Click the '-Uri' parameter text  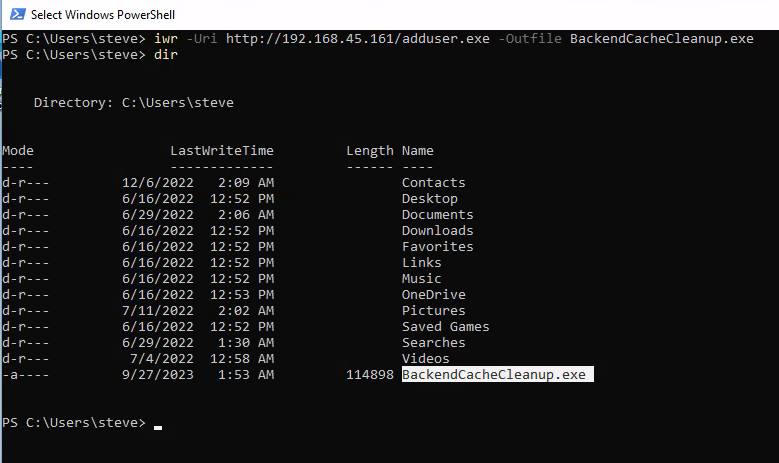click(x=202, y=39)
